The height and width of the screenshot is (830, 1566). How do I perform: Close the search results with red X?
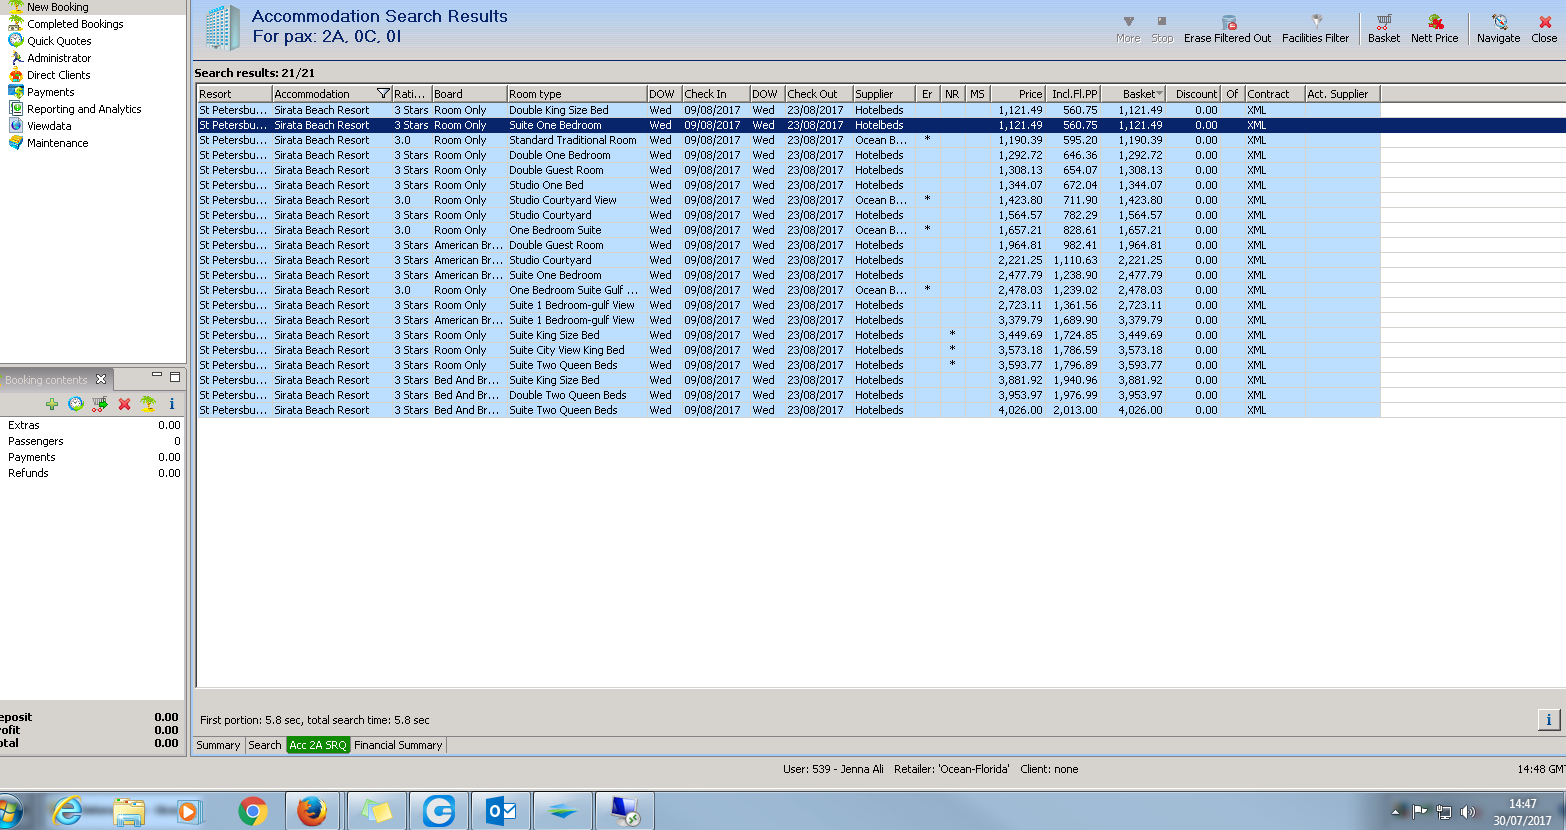point(1545,22)
